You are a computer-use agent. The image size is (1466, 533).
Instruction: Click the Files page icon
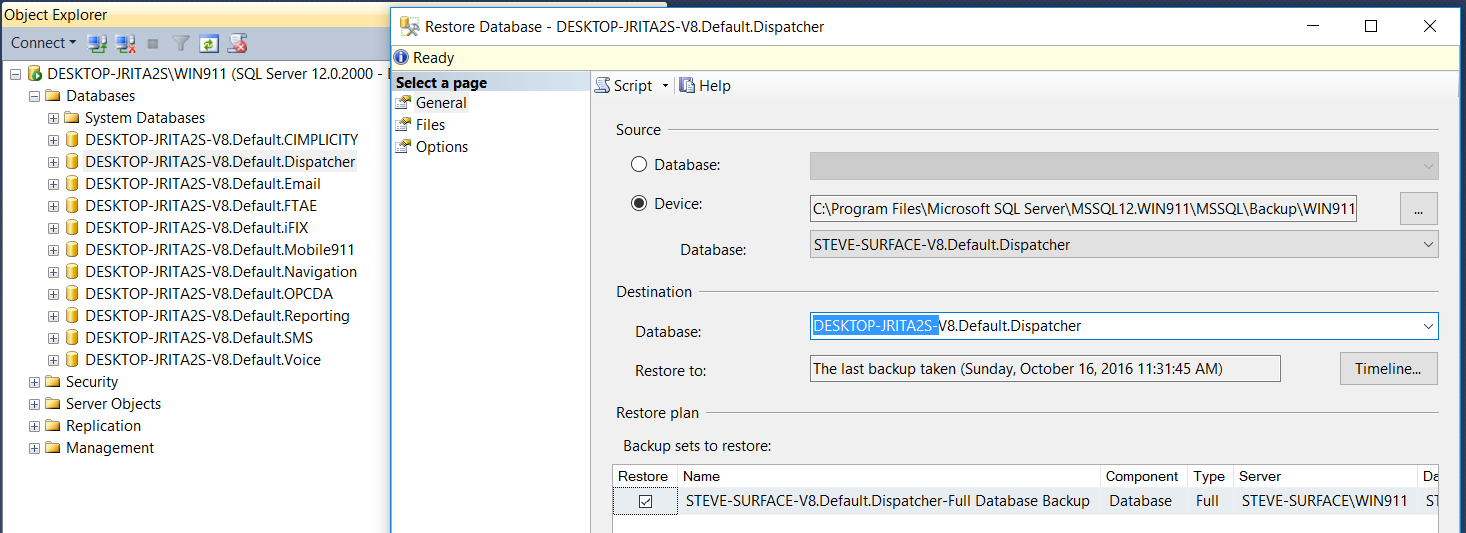click(403, 125)
